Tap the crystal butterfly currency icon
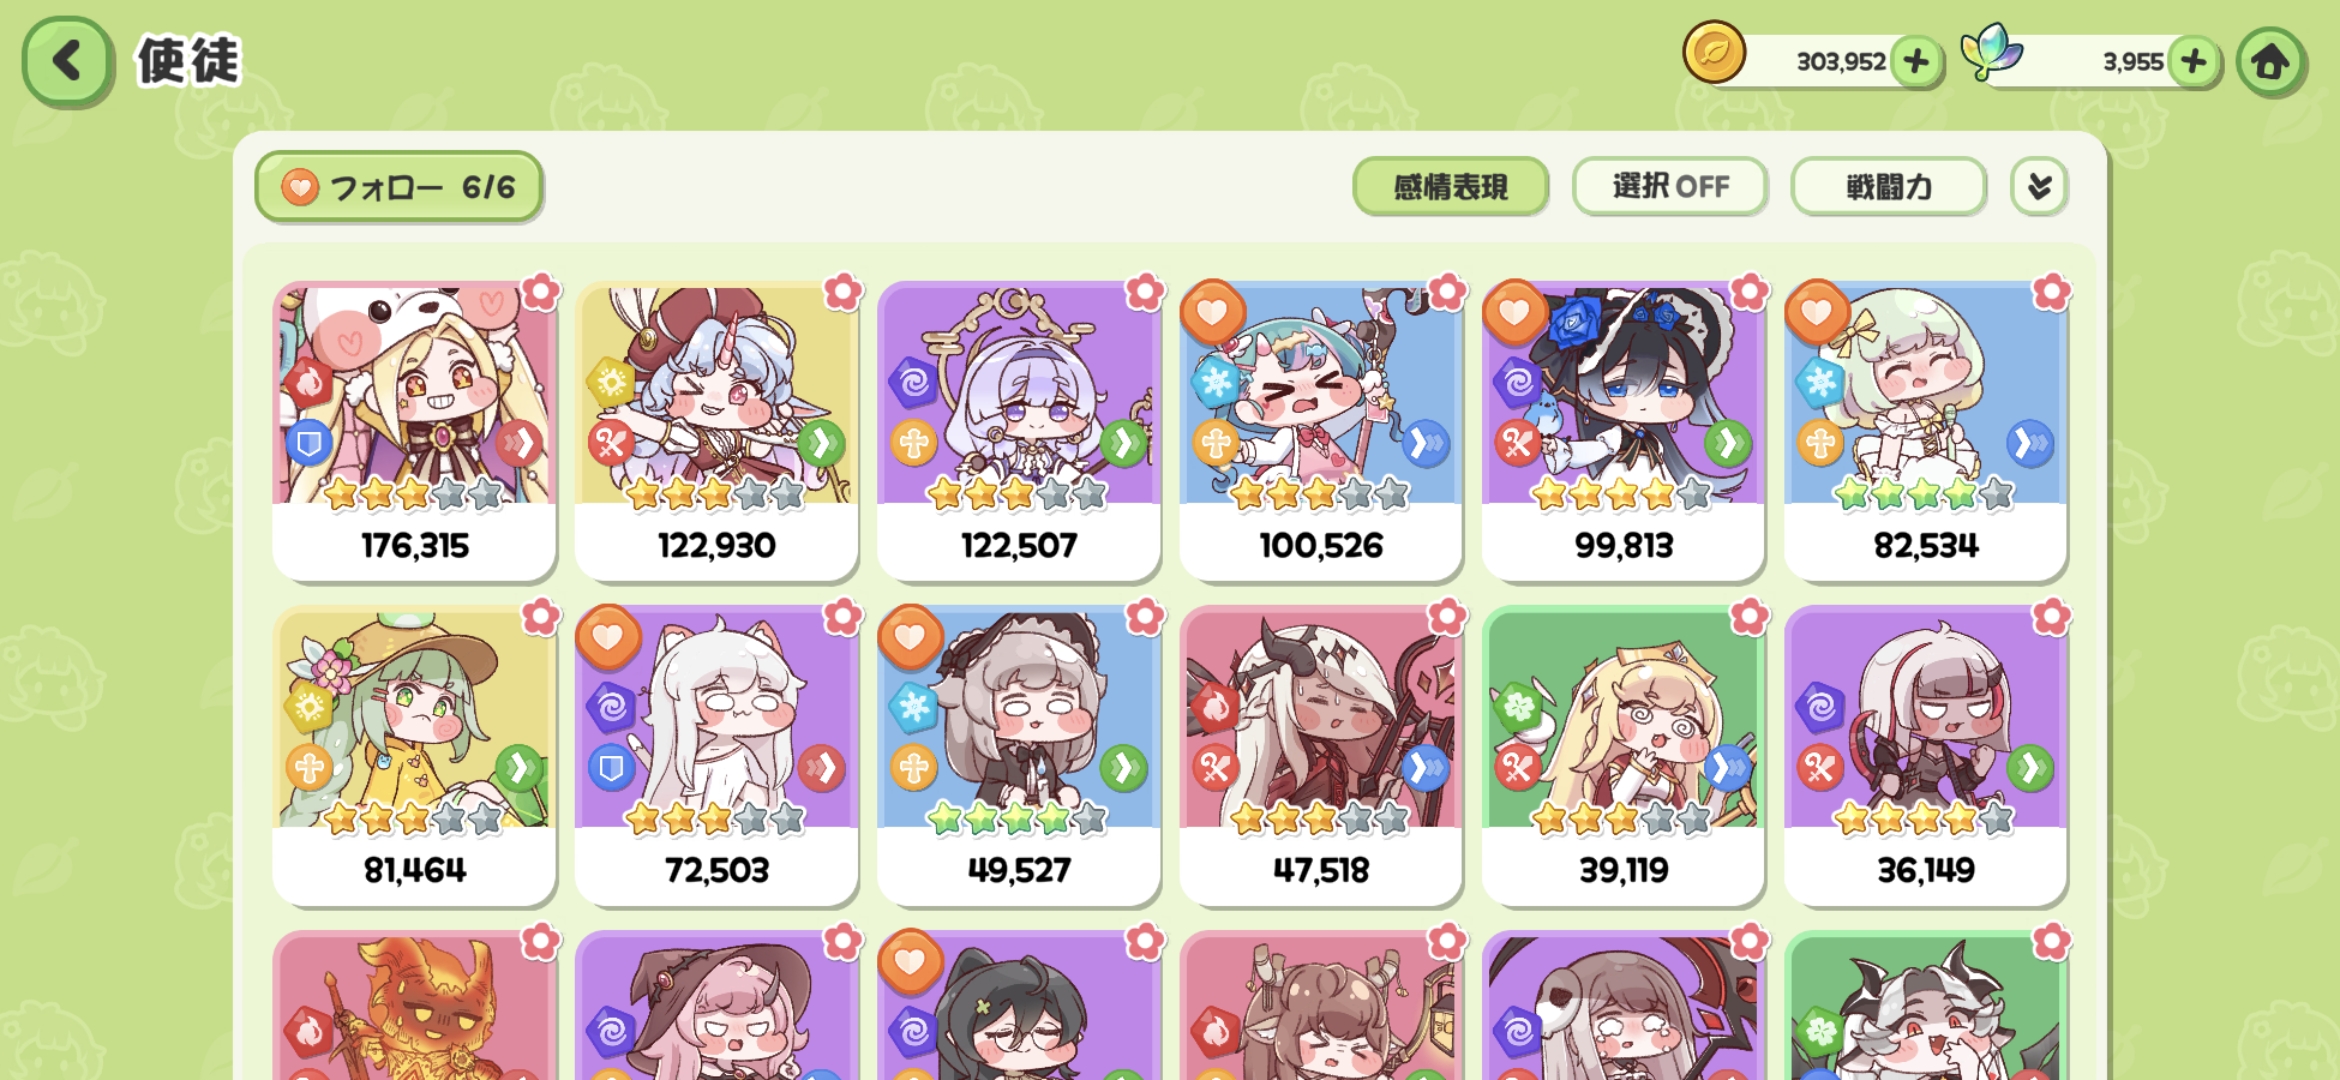The image size is (2340, 1080). pyautogui.click(x=1990, y=52)
